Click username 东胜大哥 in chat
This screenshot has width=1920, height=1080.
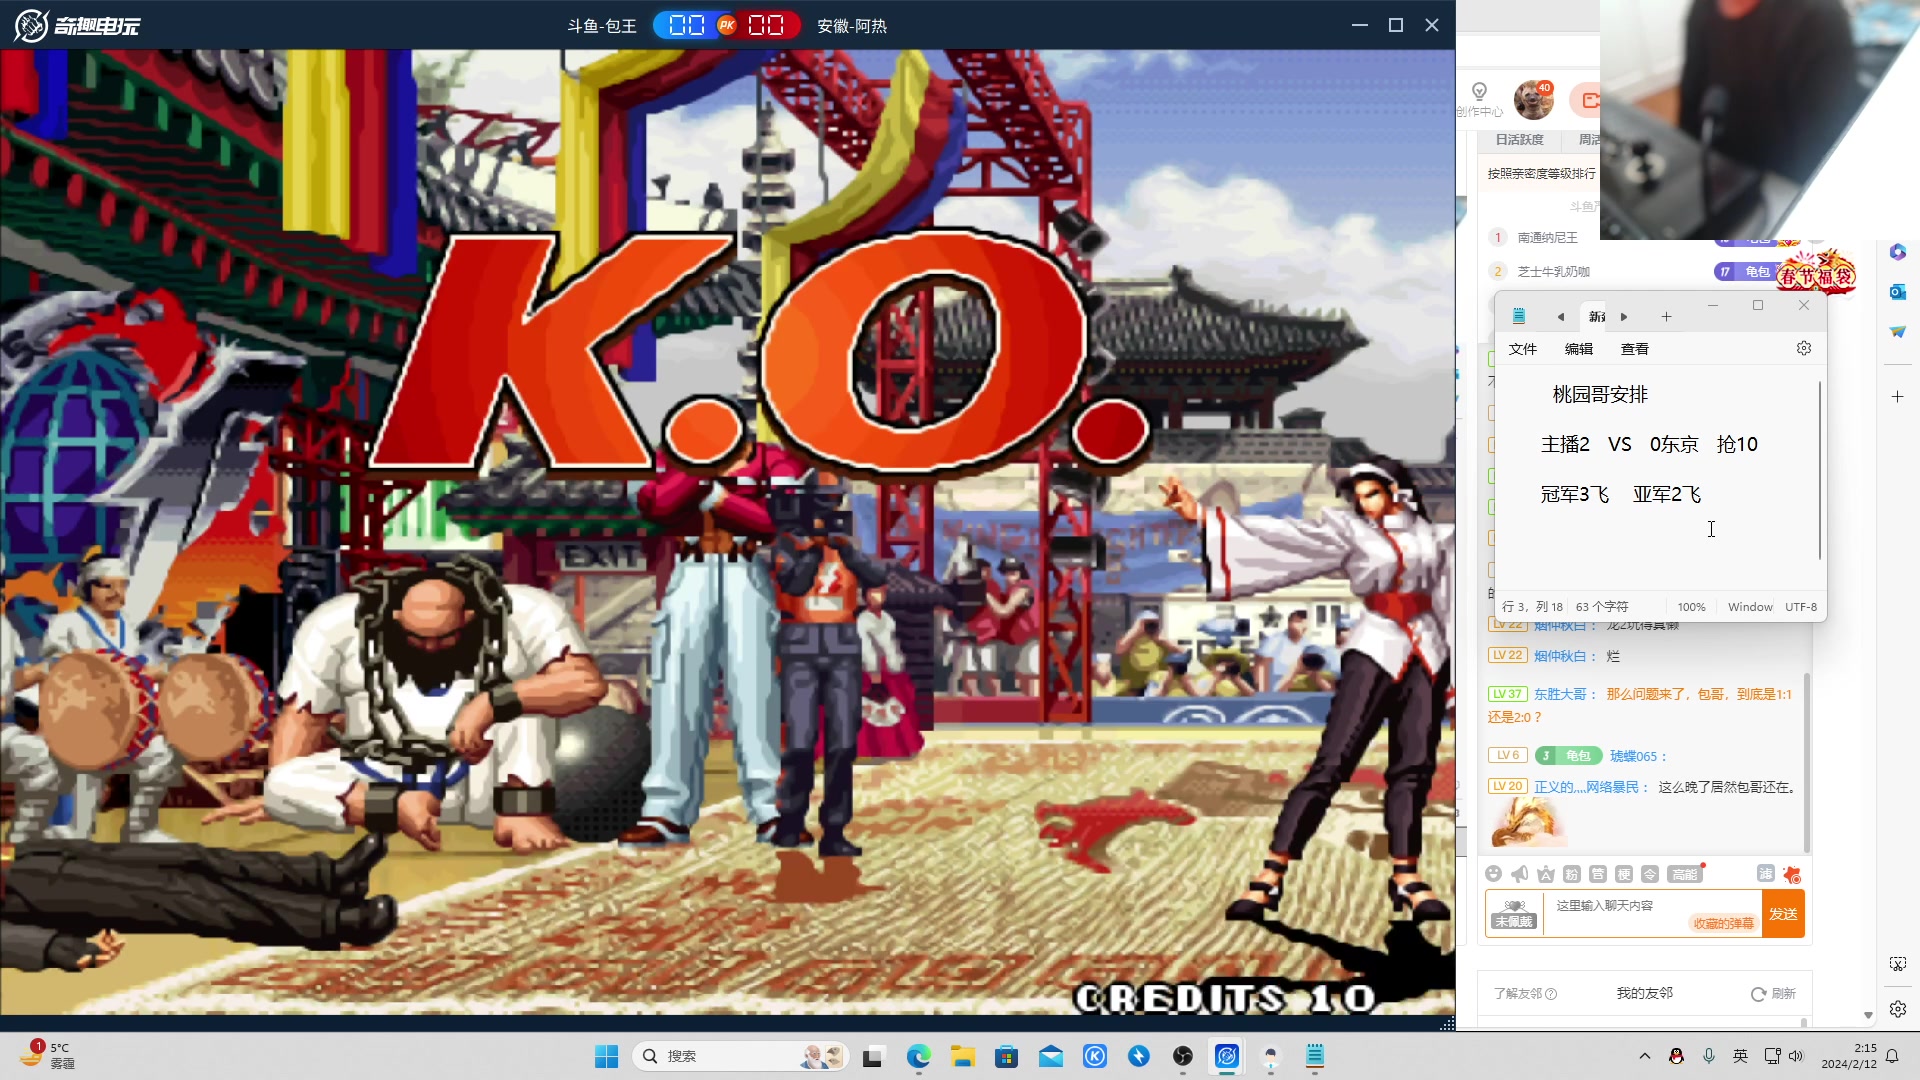pos(1560,694)
